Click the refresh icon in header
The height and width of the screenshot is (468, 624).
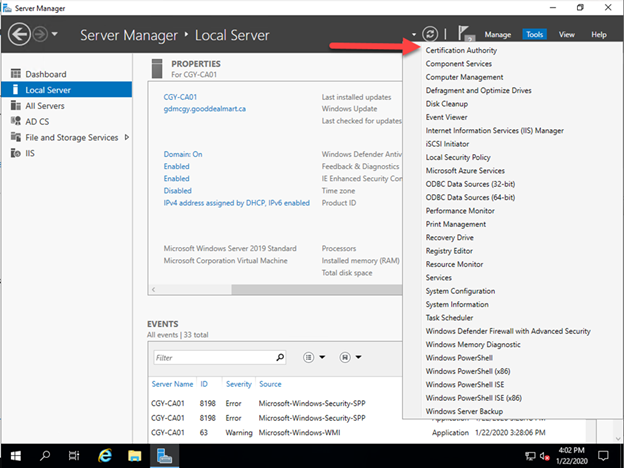430,34
